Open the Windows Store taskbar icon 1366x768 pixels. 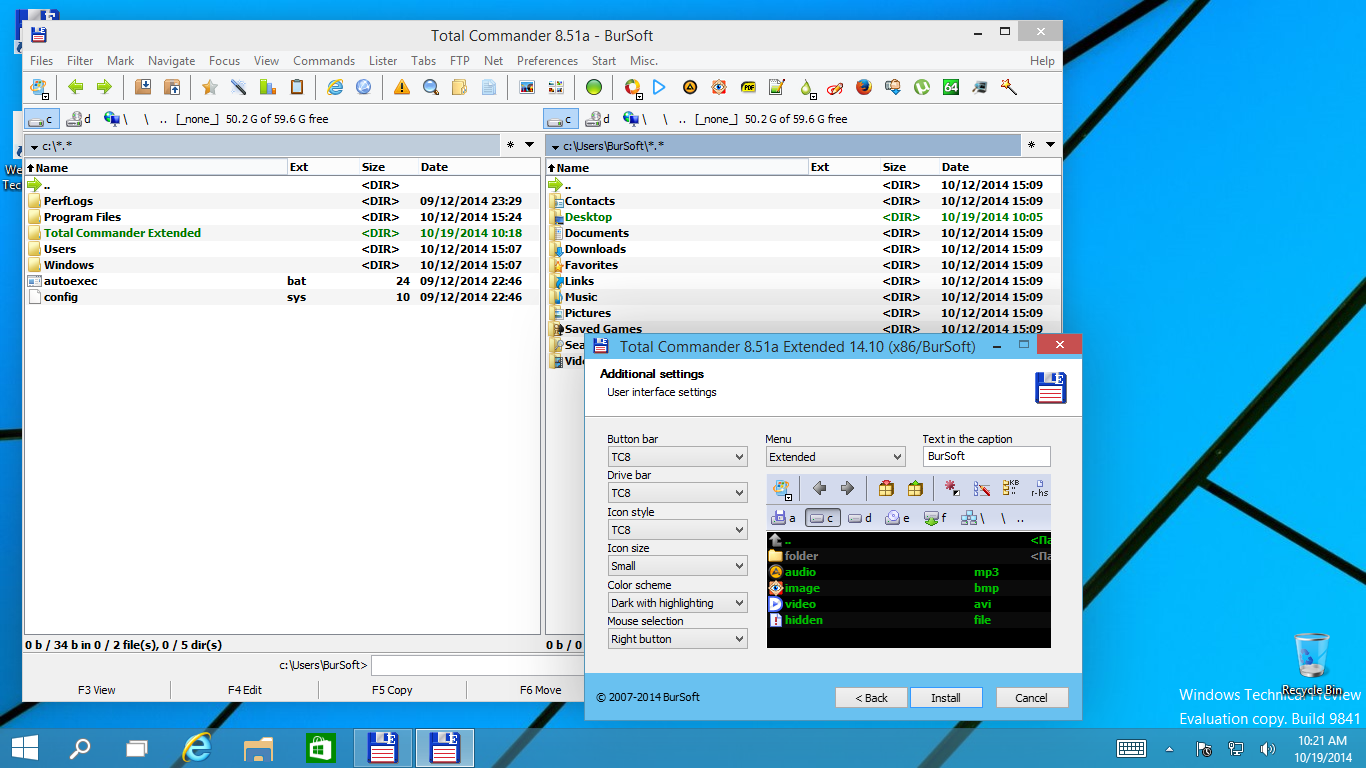318,747
